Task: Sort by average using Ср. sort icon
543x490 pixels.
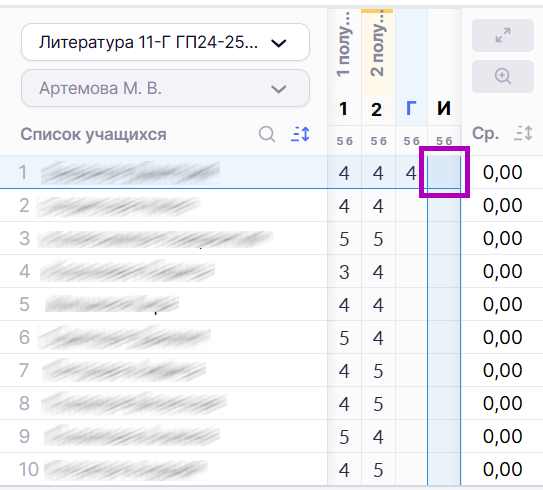Action: coord(523,133)
